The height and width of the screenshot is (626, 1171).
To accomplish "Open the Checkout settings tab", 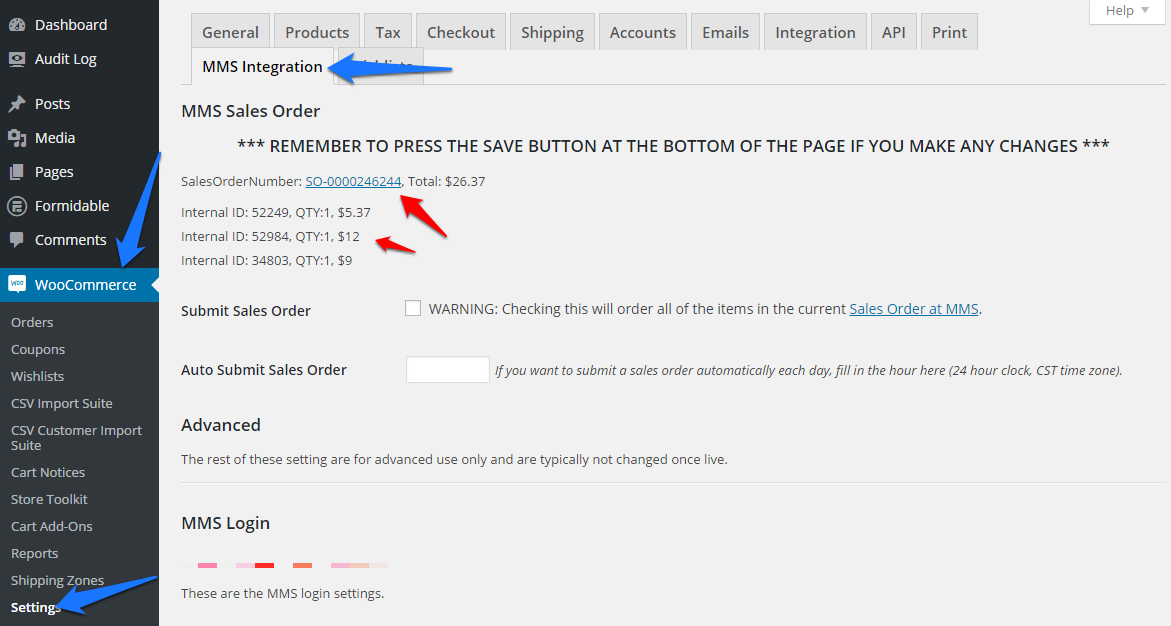I will 461,32.
